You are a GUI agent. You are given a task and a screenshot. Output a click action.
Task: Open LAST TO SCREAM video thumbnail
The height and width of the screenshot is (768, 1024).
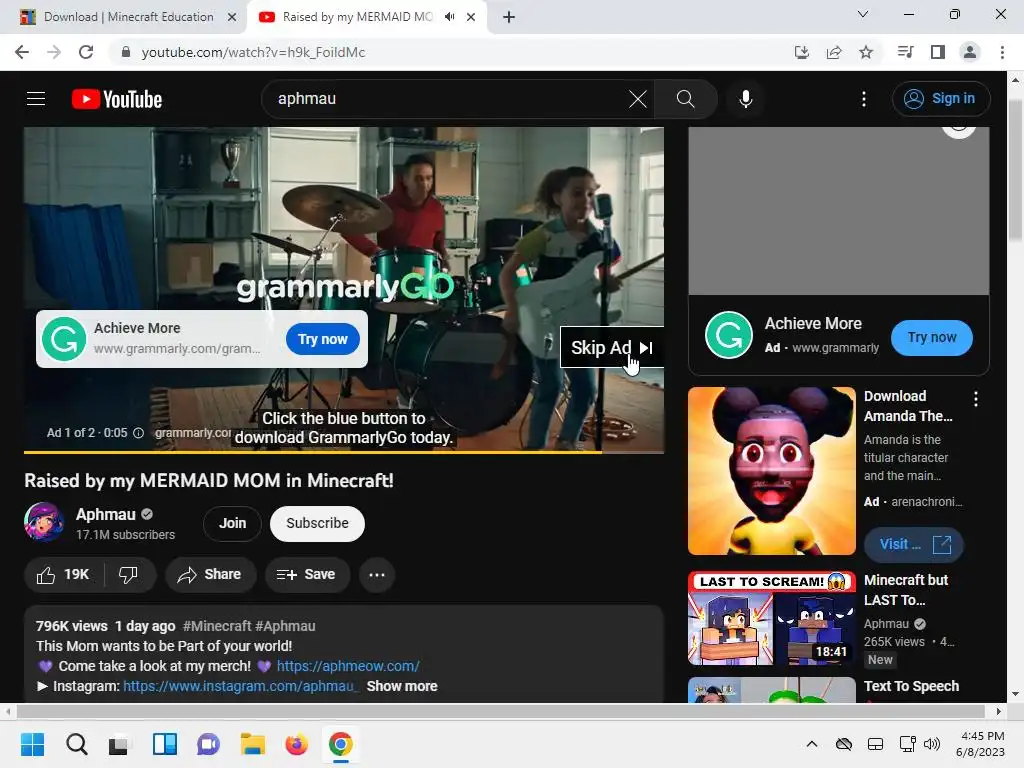click(771, 618)
